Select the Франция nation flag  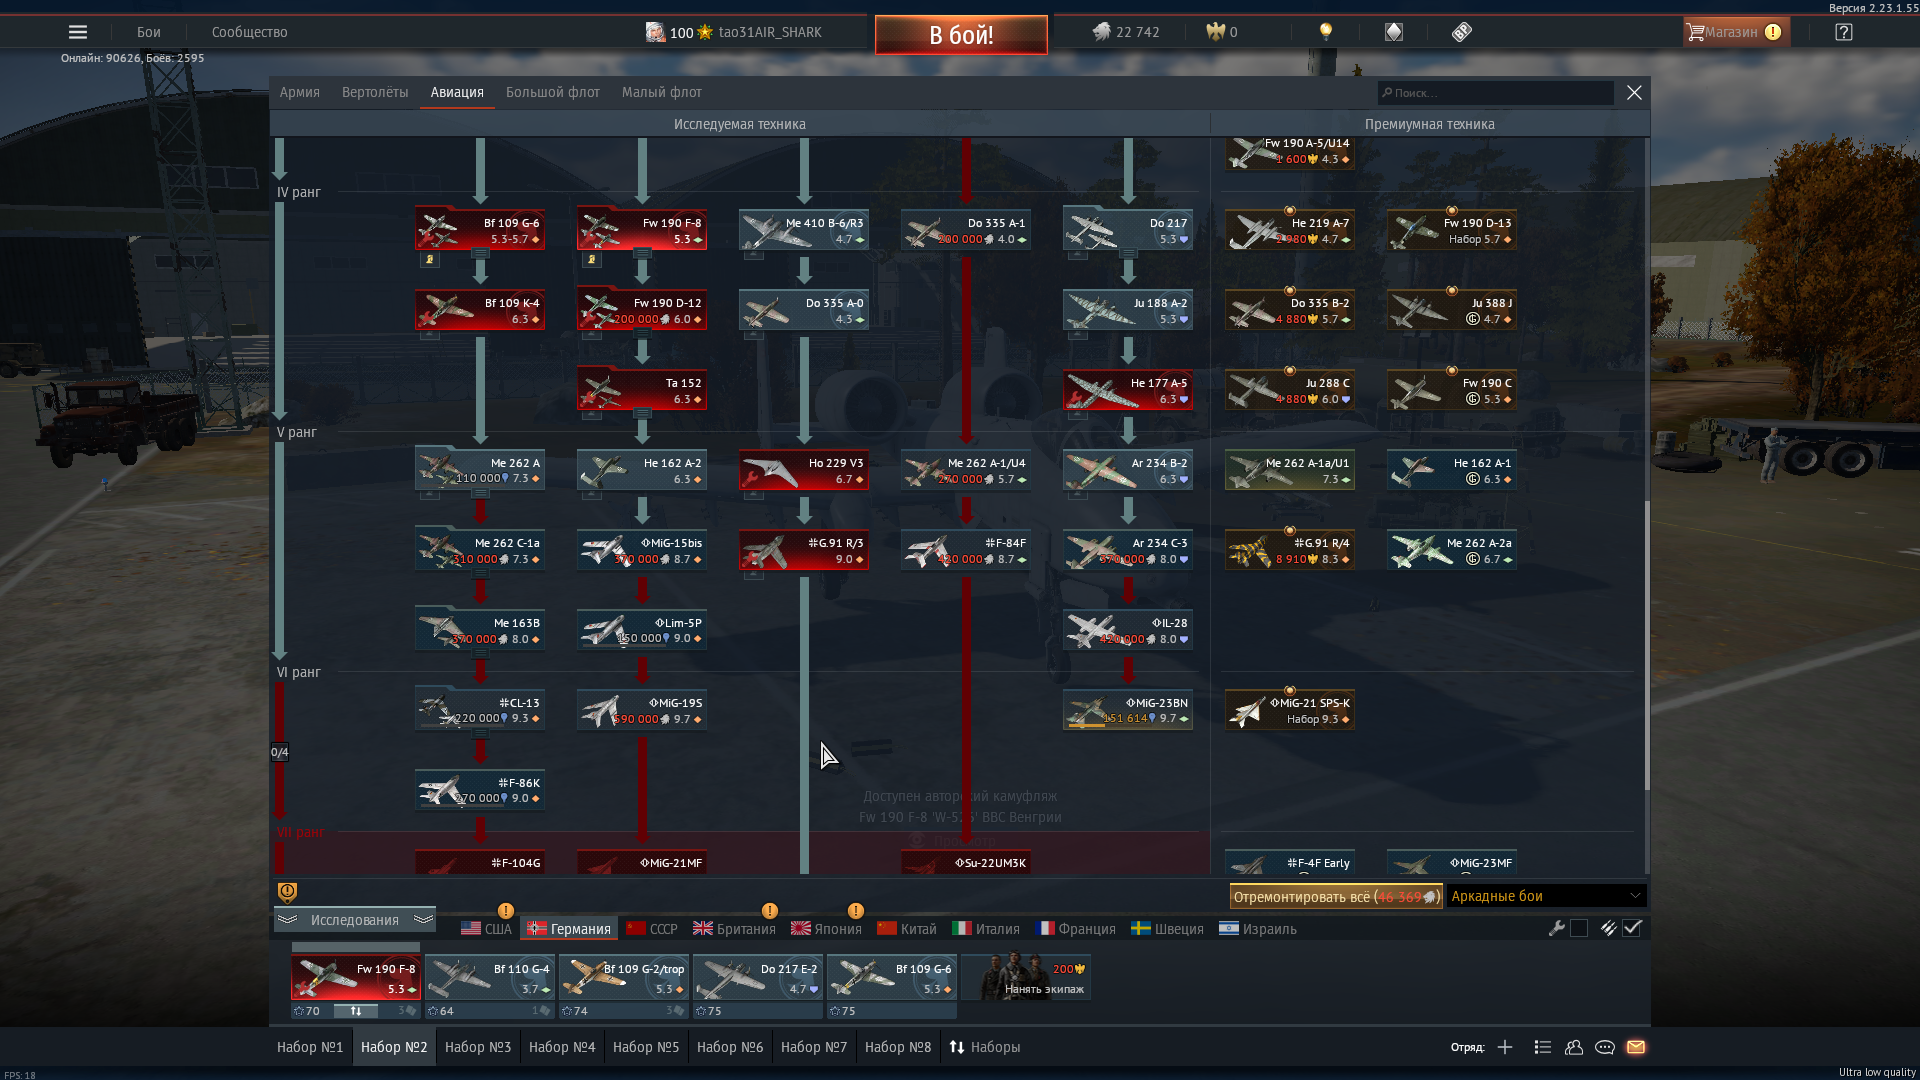pyautogui.click(x=1045, y=929)
